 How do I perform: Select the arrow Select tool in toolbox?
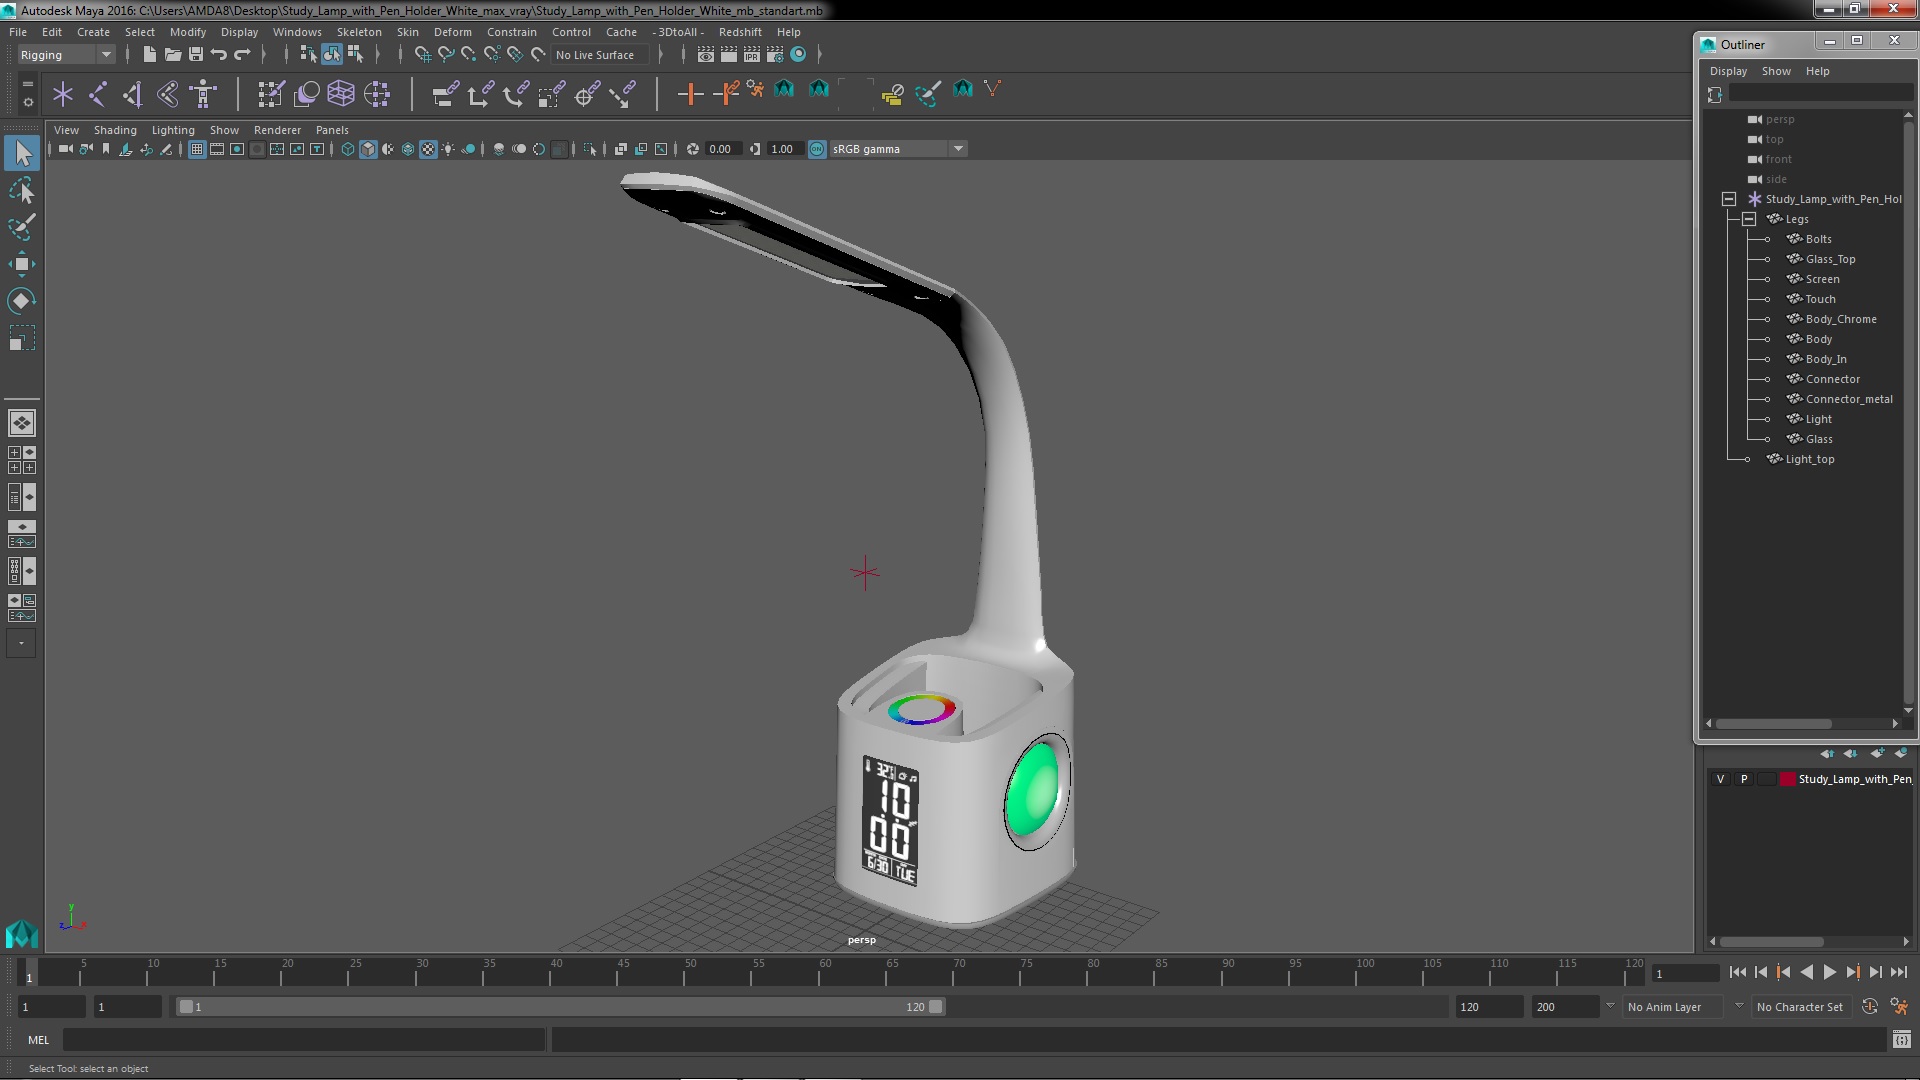click(x=22, y=154)
